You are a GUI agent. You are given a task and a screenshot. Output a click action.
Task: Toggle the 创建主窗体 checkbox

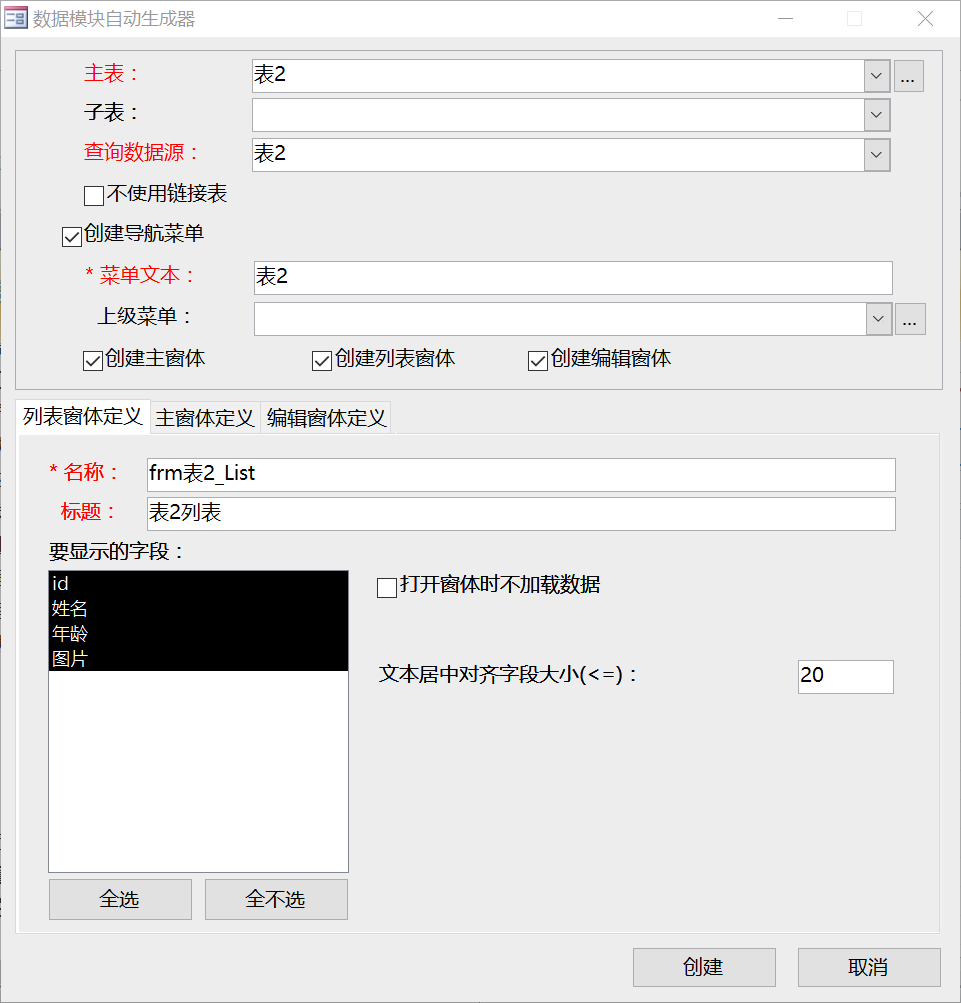(x=93, y=361)
